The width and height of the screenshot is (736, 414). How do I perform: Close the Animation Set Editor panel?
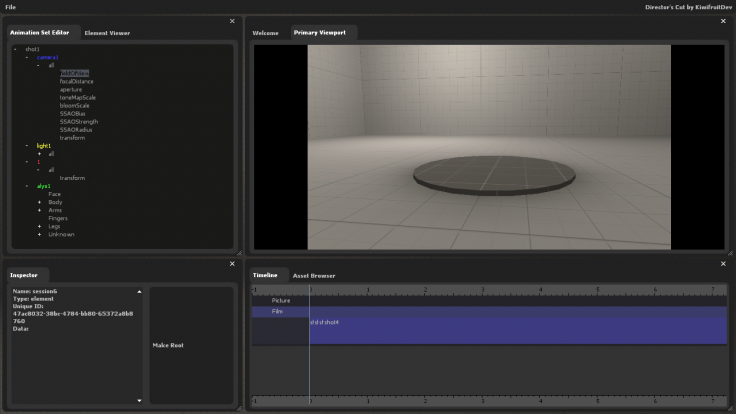[232, 21]
